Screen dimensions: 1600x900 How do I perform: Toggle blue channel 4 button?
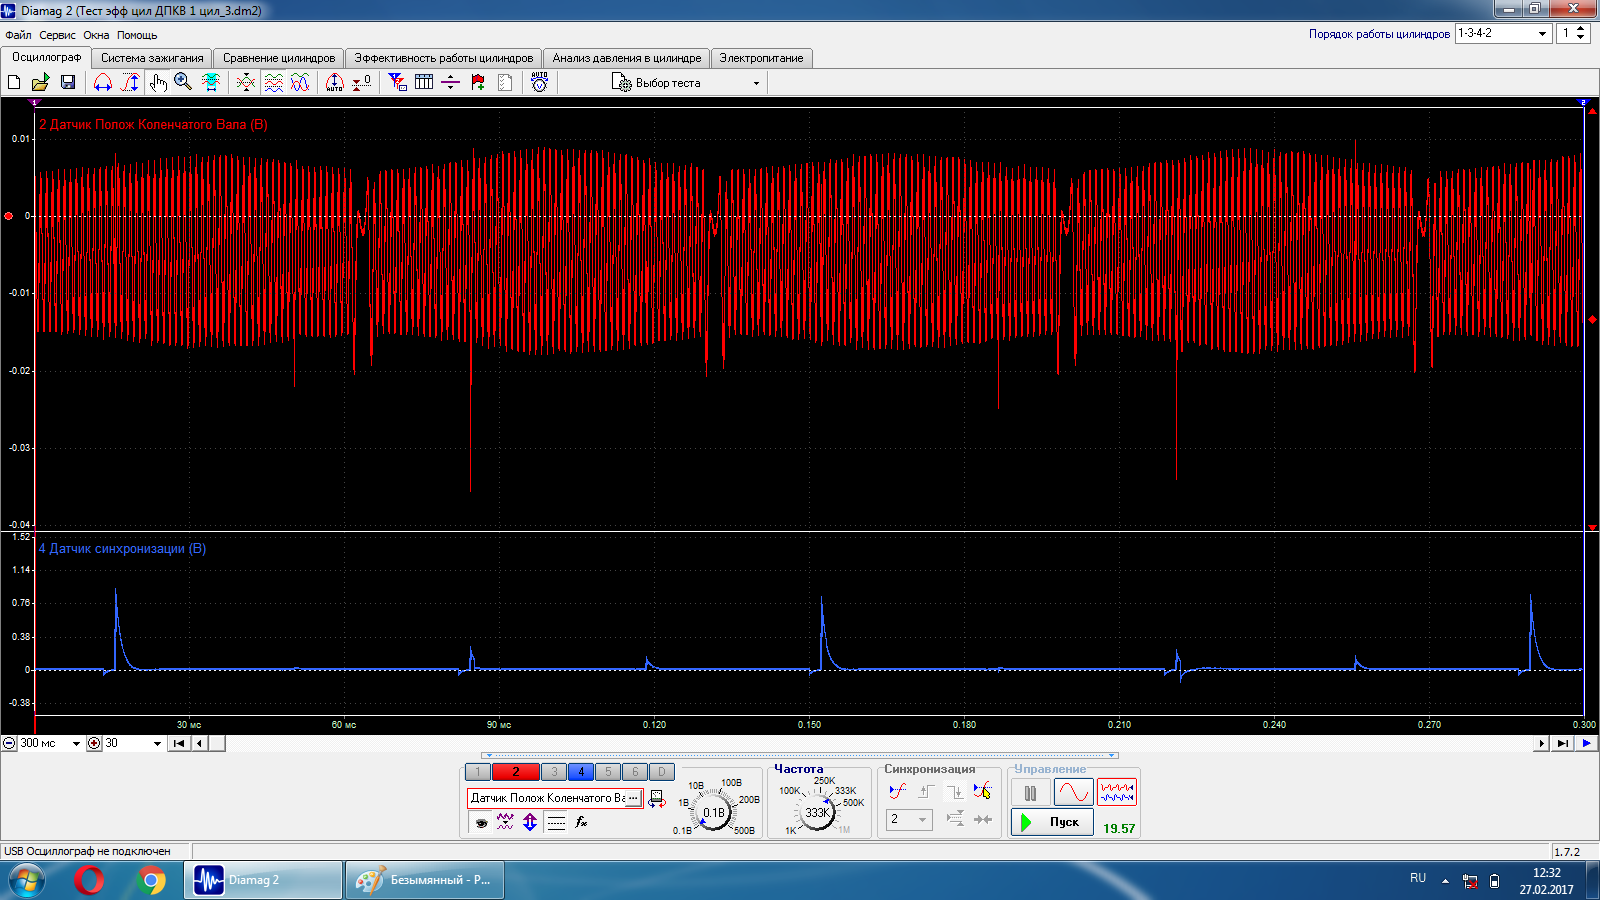point(581,772)
